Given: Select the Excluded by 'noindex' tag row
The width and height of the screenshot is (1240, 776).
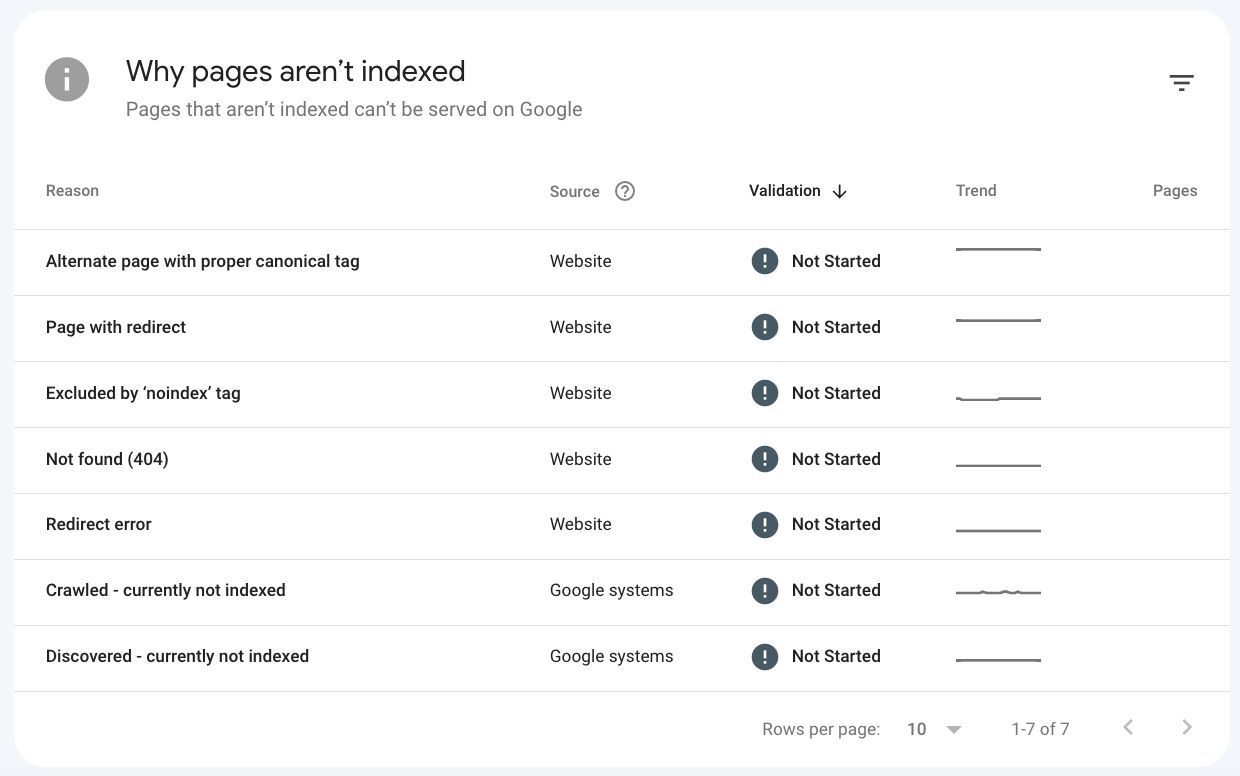Looking at the screenshot, I should (x=143, y=394).
